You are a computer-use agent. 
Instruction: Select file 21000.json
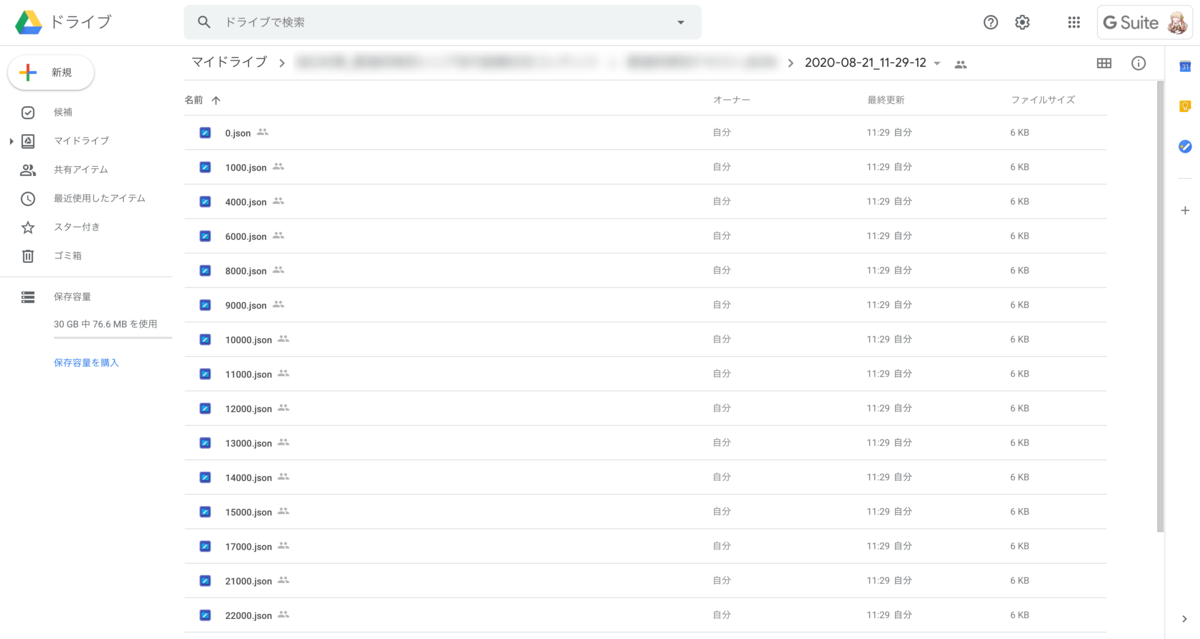point(645,580)
